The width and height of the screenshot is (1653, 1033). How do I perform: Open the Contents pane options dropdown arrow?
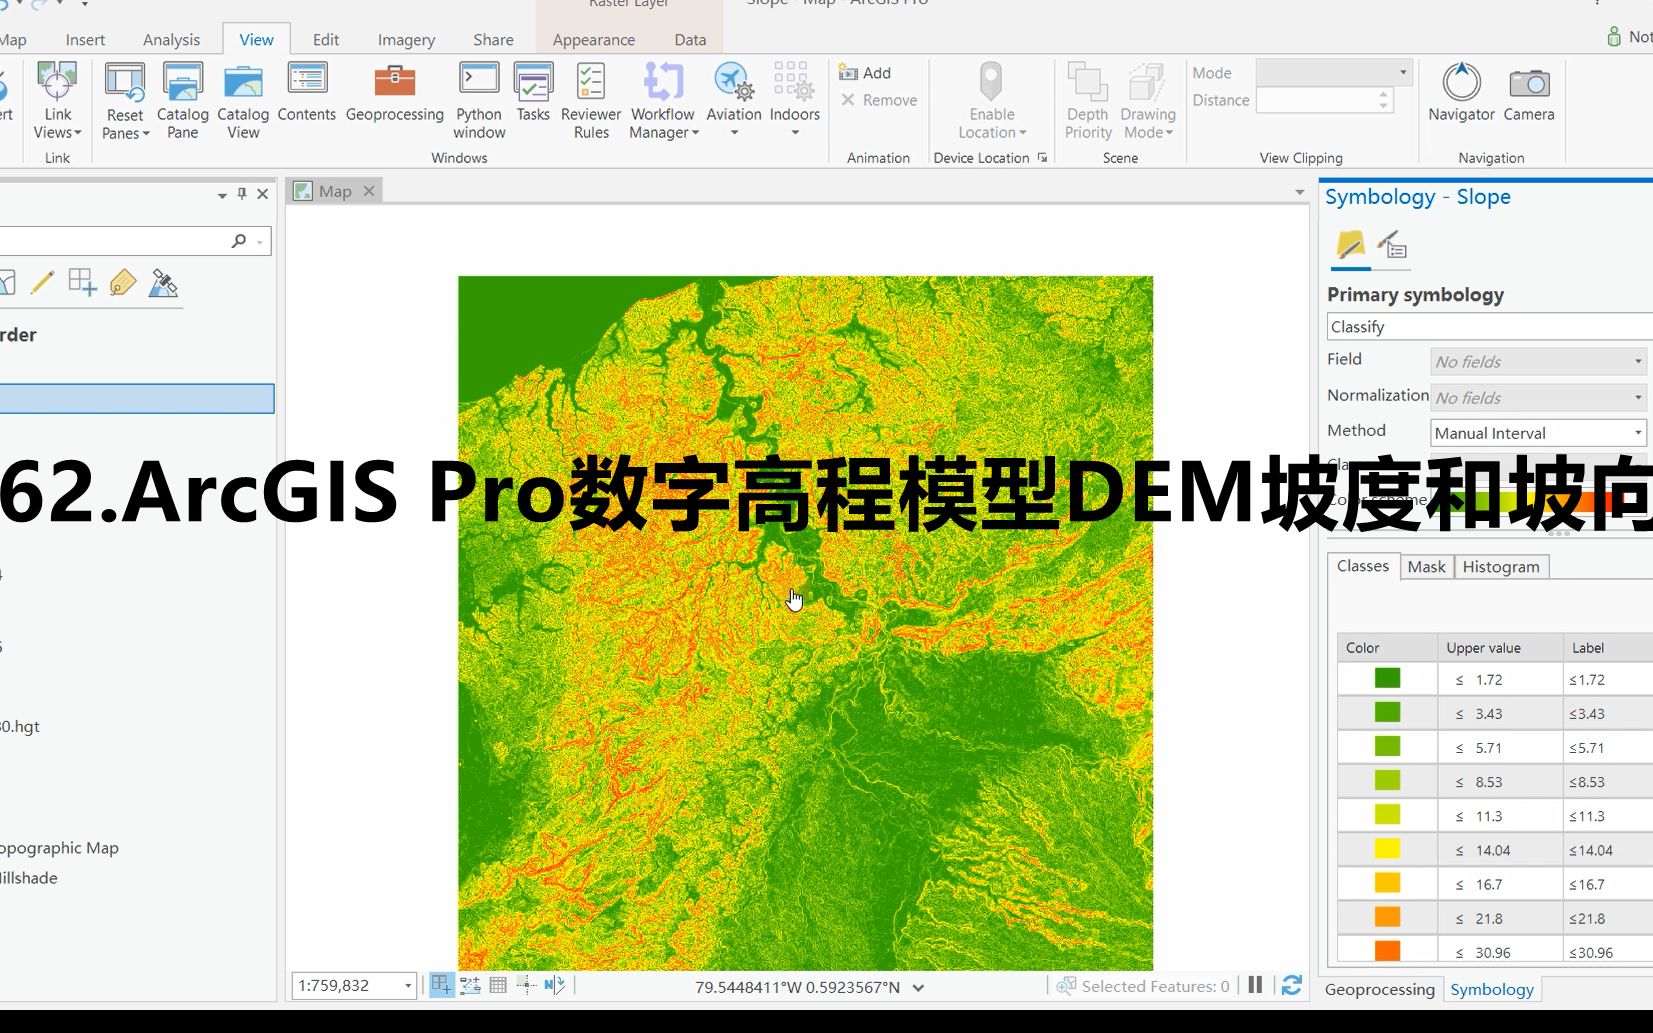(222, 195)
